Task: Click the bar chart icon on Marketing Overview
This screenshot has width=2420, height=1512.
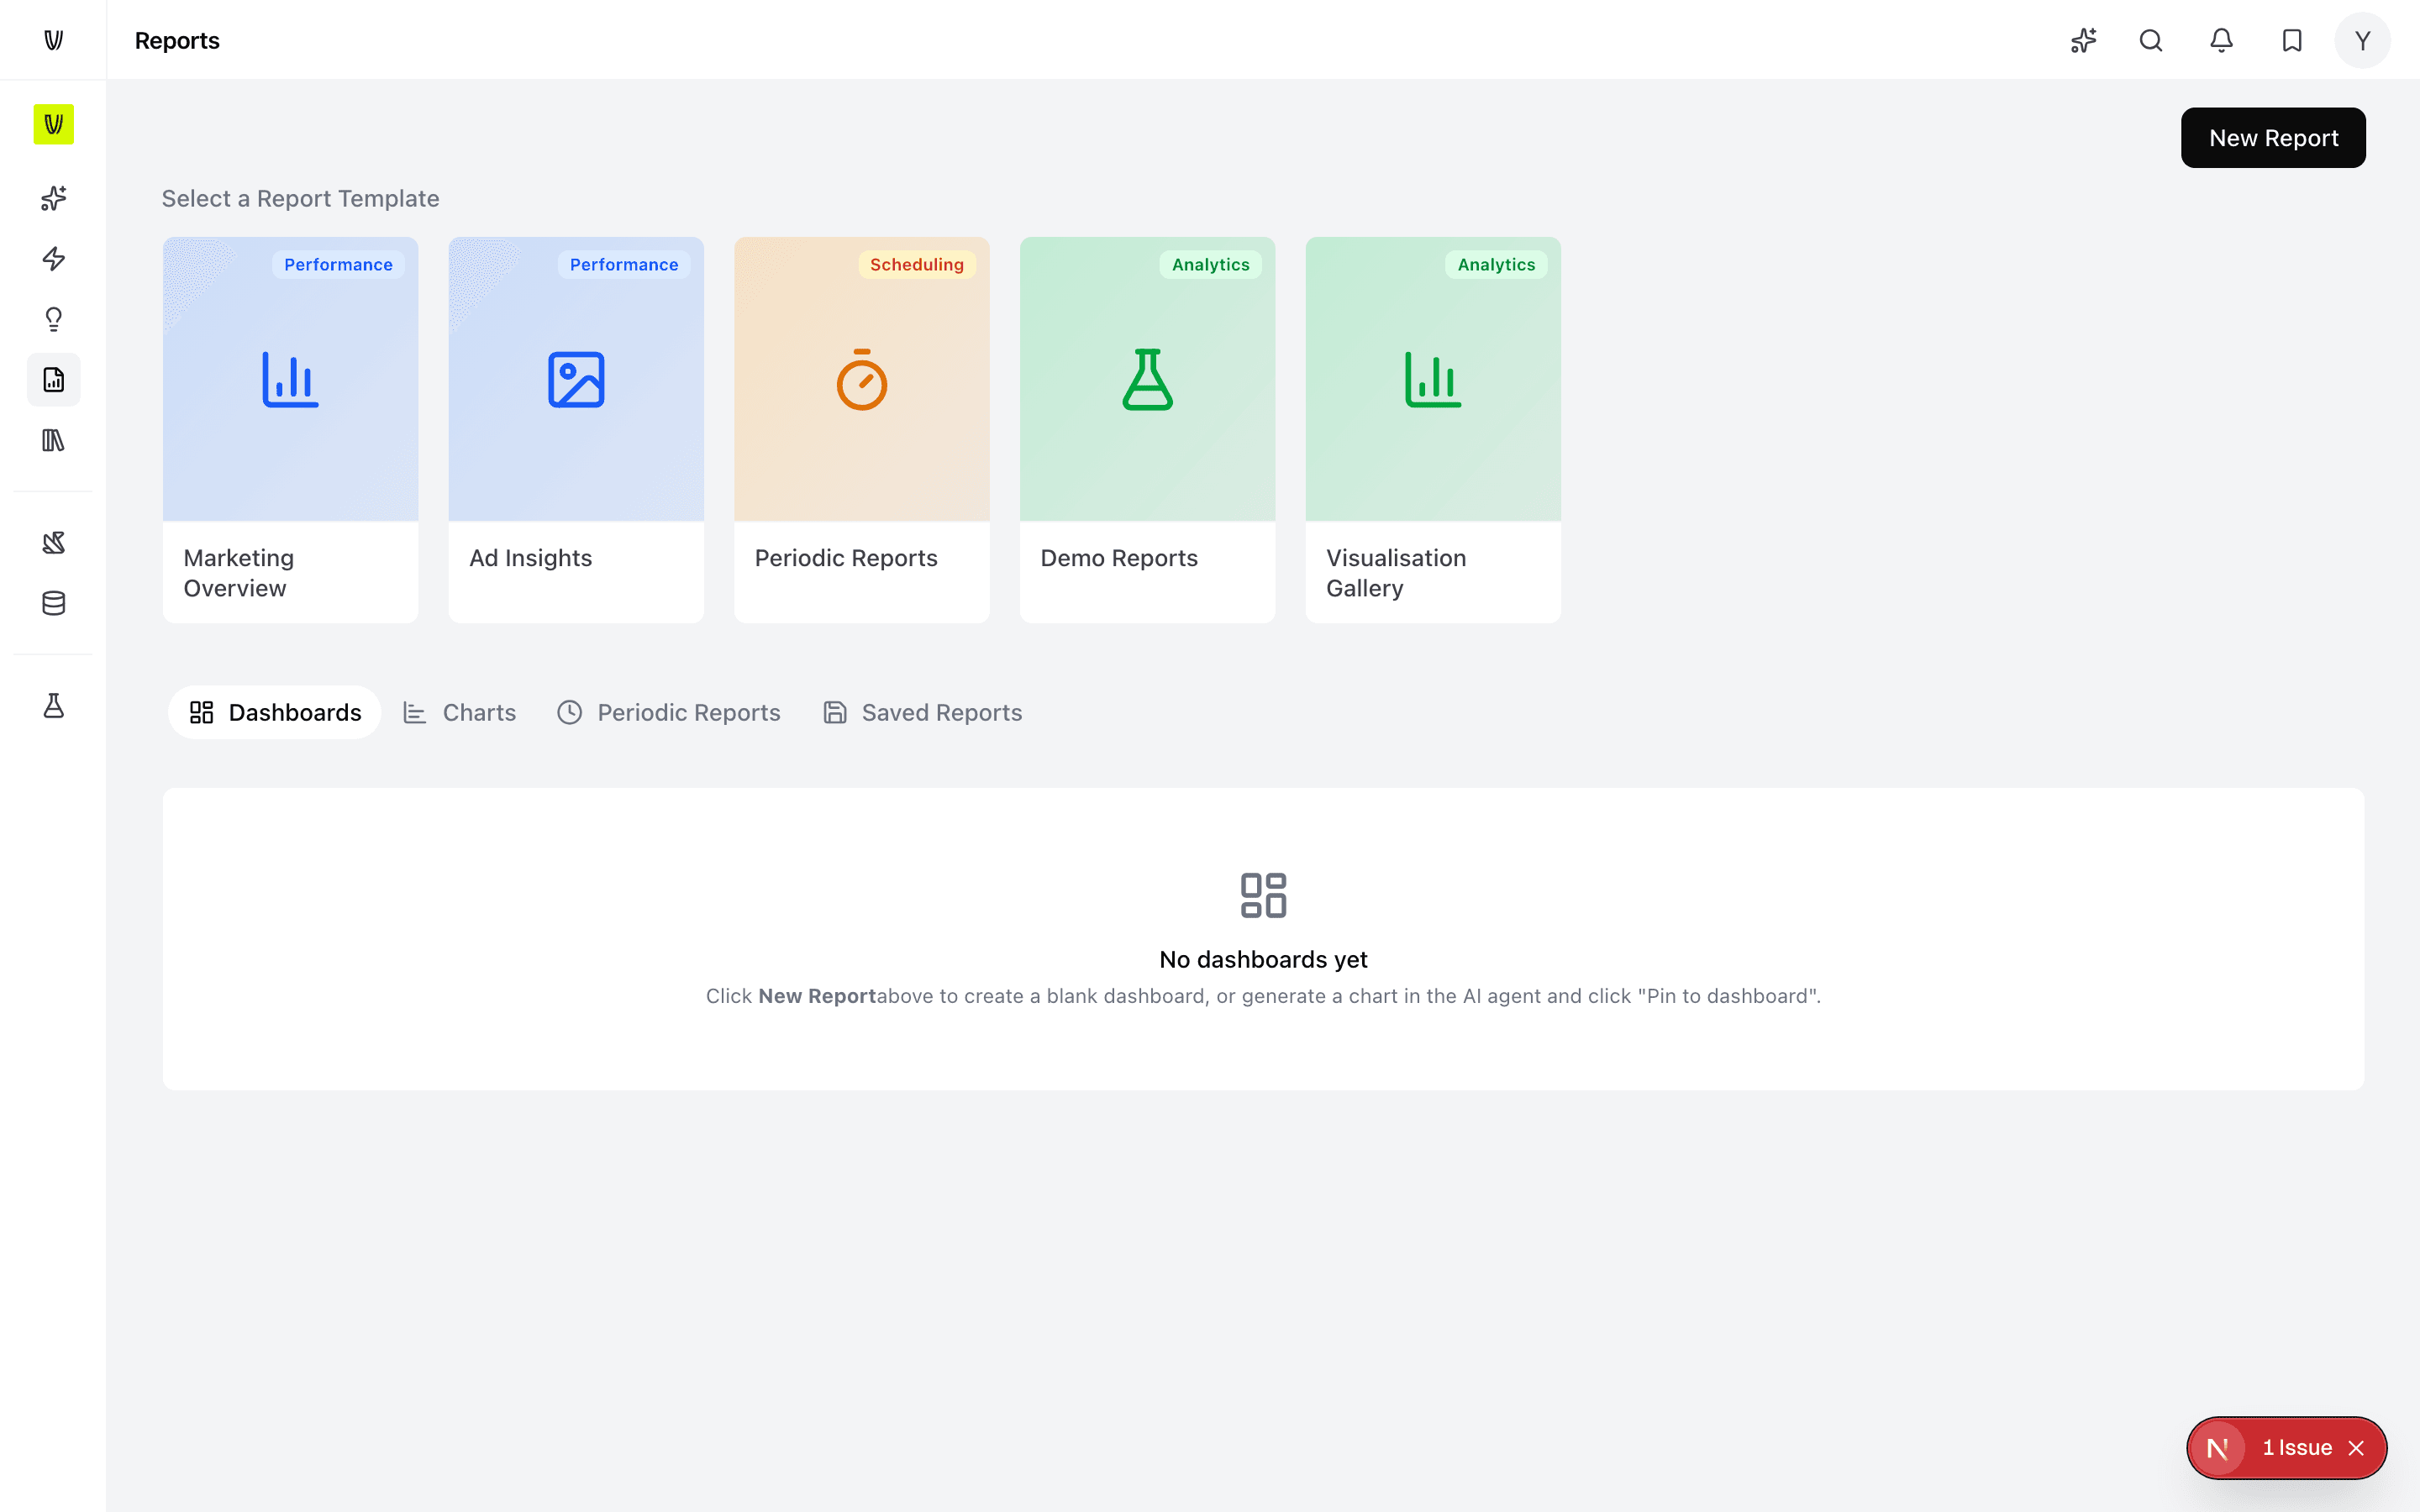Action: [x=290, y=379]
